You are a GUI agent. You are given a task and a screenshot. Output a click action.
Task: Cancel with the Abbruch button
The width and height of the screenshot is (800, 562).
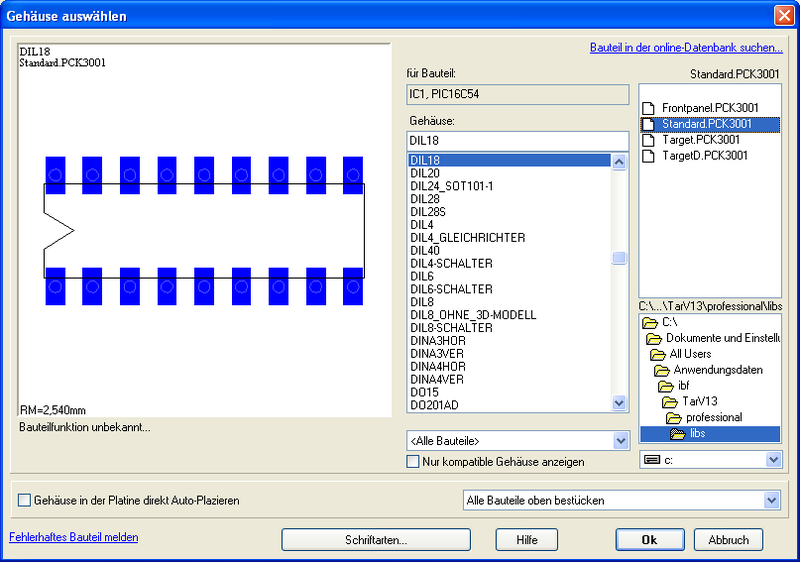pos(728,540)
